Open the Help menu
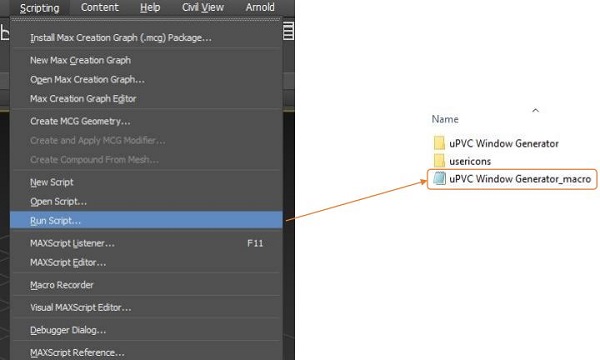600x360 pixels. [x=150, y=8]
